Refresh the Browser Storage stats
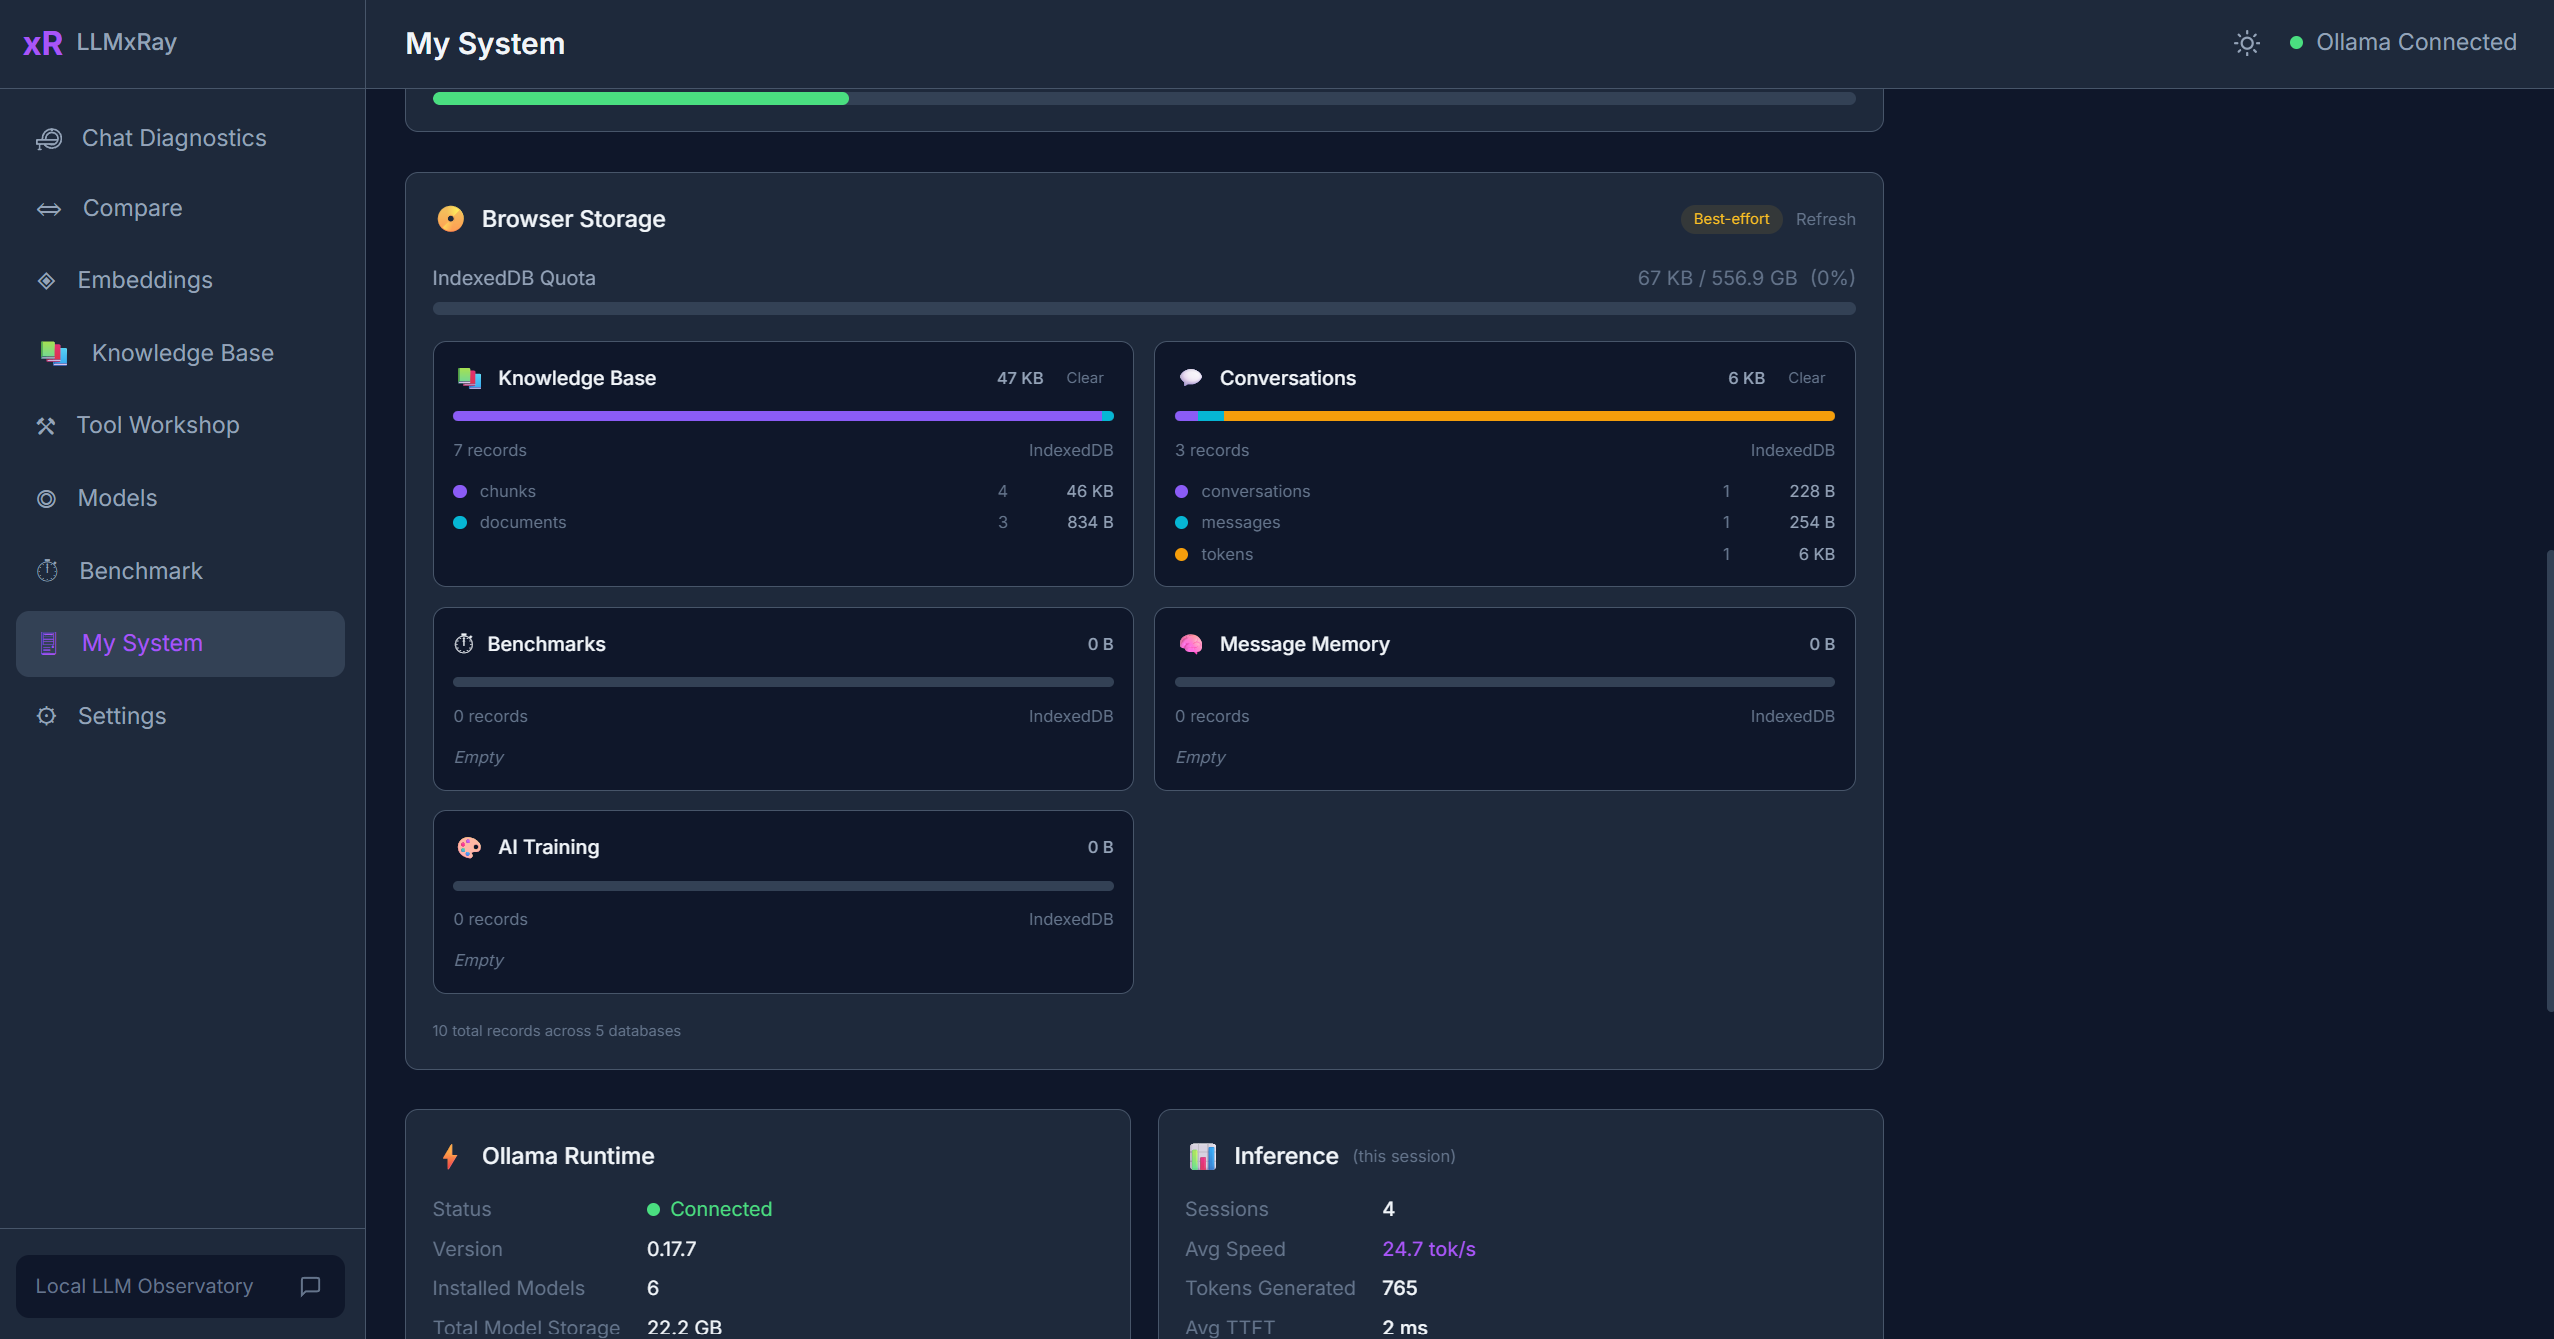This screenshot has width=2554, height=1339. [1824, 219]
